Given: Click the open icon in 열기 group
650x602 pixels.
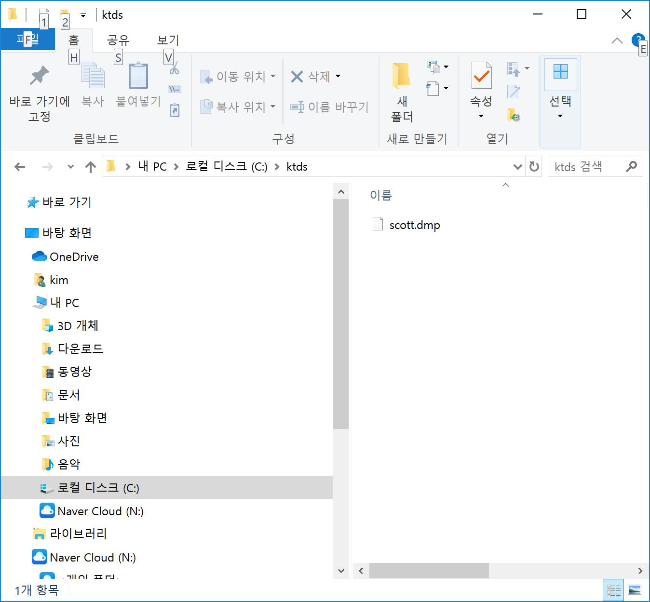Looking at the screenshot, I should click(513, 69).
